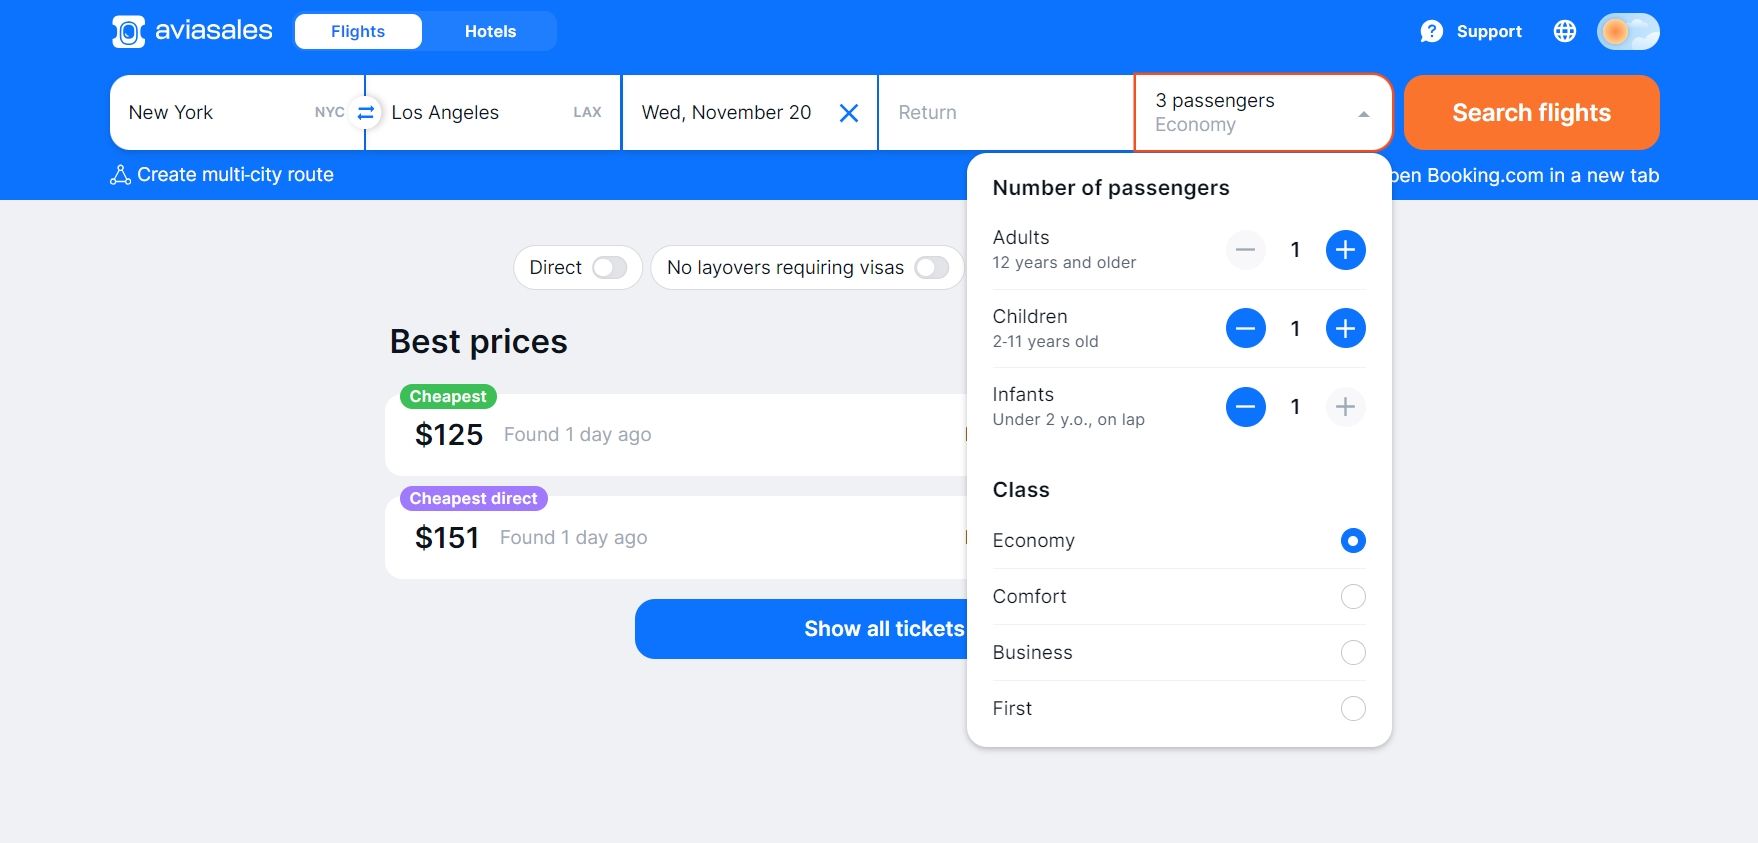1758x843 pixels.
Task: Select Comfort class
Action: tap(1352, 597)
